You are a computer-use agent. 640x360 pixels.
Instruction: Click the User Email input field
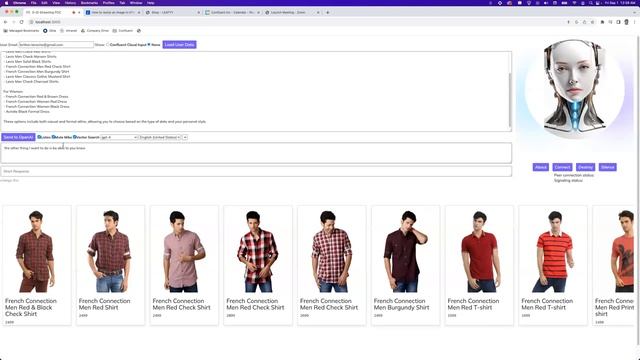tap(56, 44)
